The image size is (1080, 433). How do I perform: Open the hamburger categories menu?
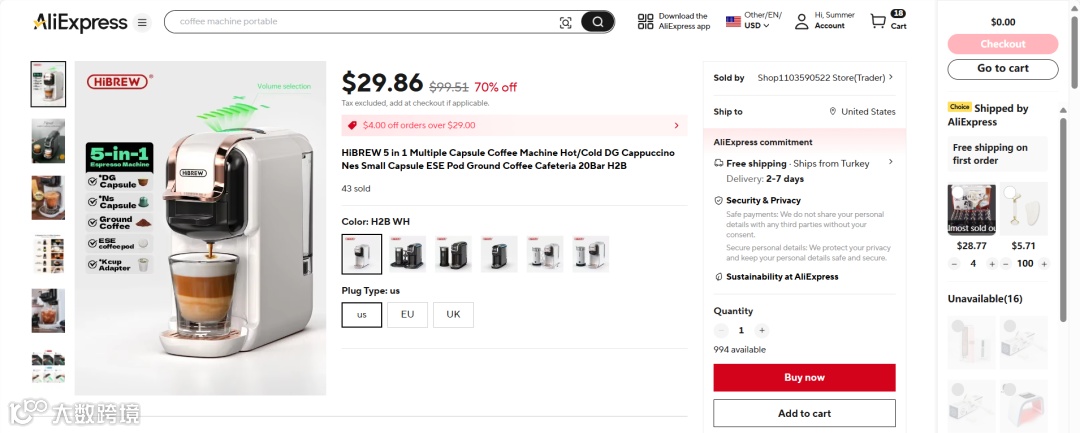click(142, 22)
